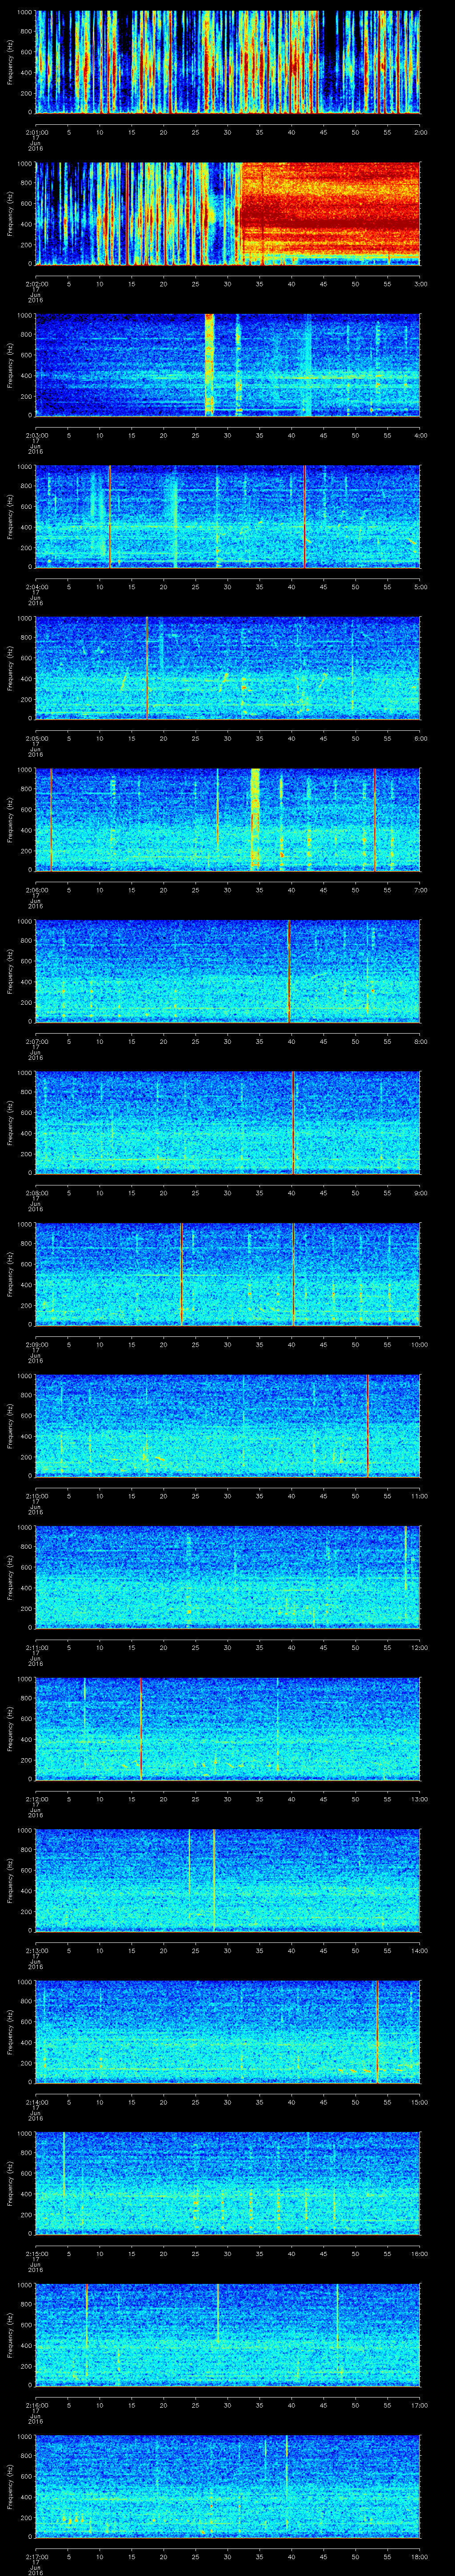Choose the spectrogram panel starting at 2:11:00

[228, 1577]
